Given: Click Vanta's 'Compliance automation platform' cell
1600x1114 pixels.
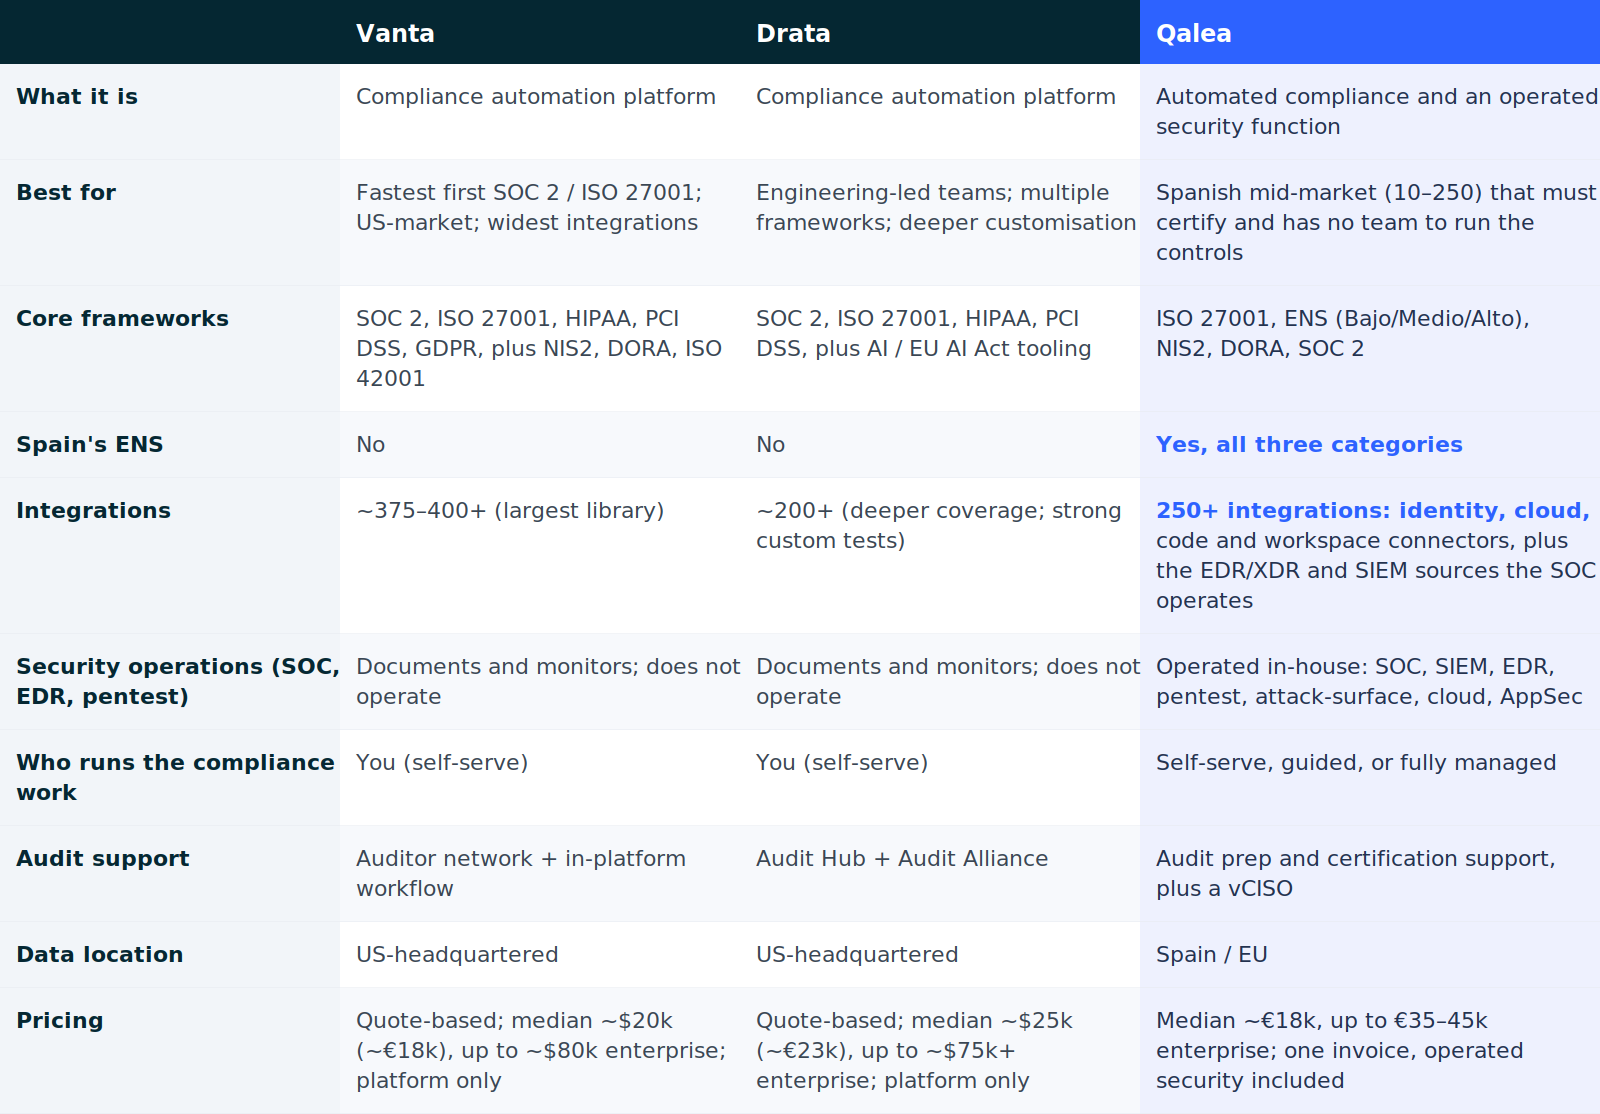Looking at the screenshot, I should coord(536,96).
